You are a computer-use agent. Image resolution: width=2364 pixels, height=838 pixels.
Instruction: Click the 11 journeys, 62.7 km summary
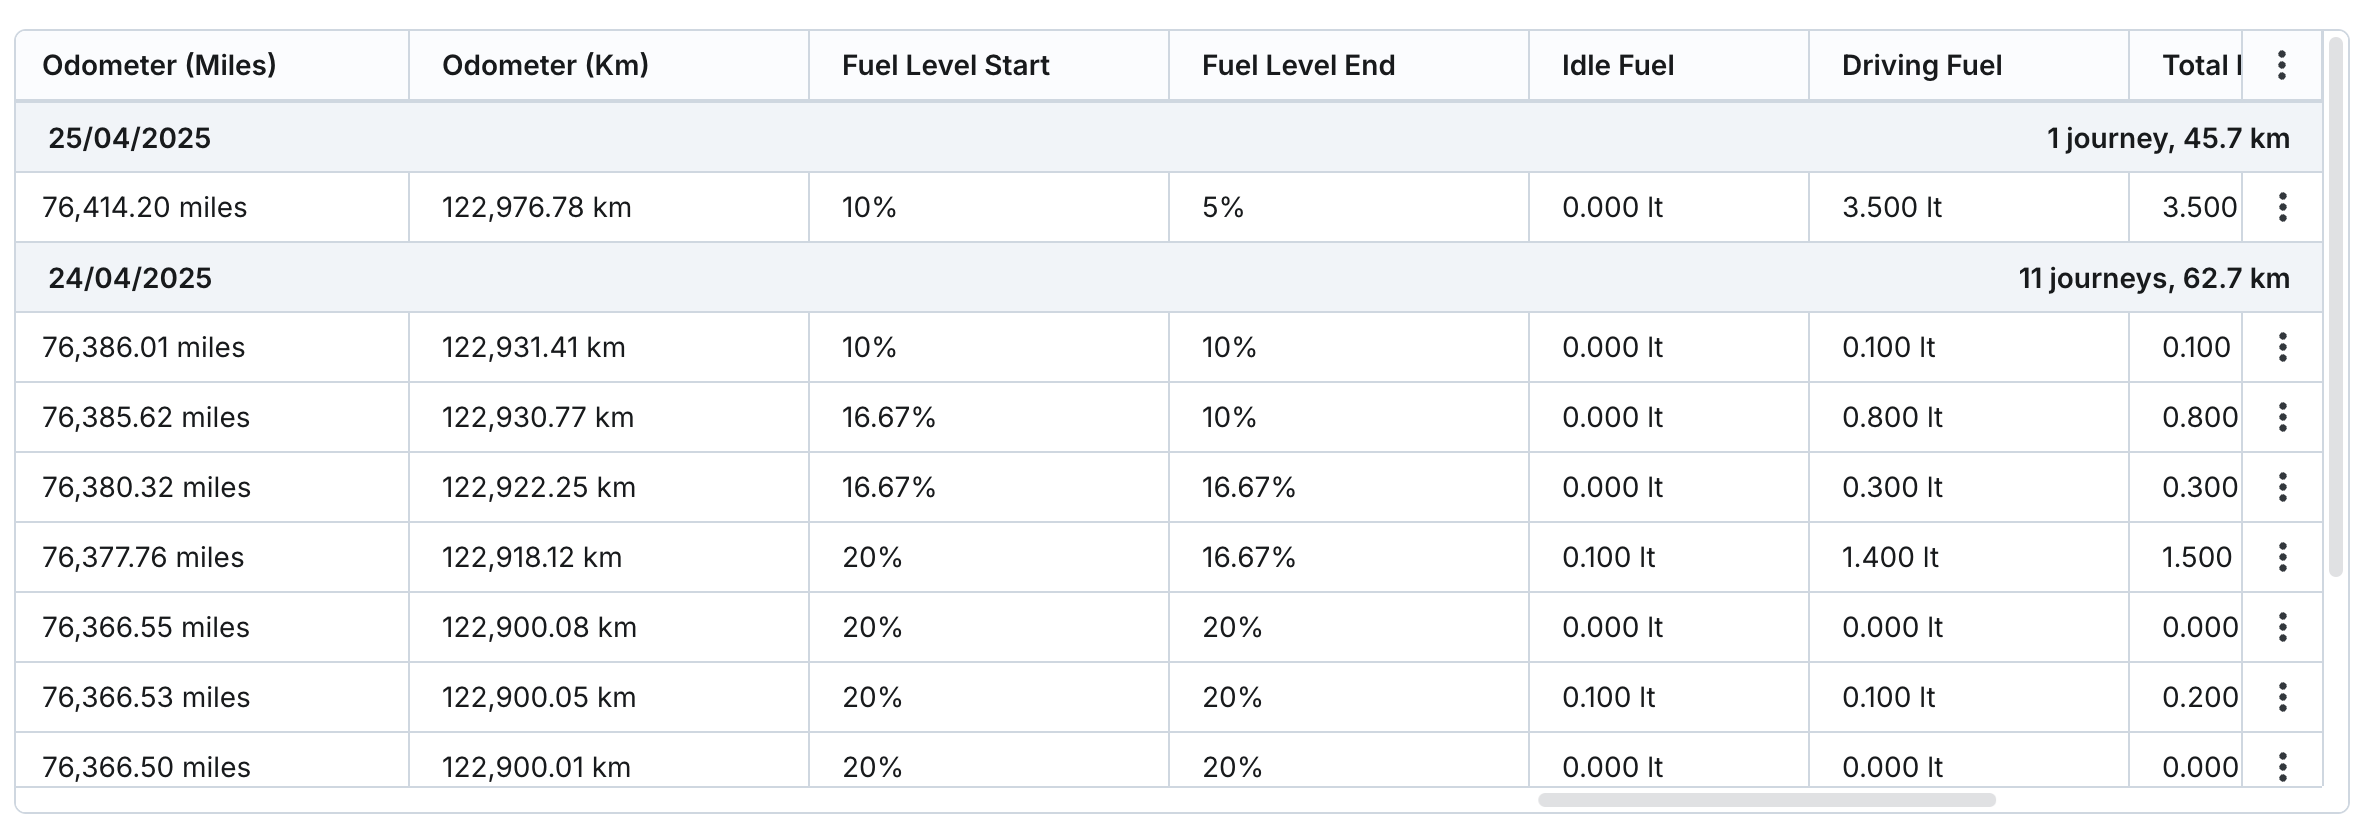click(2153, 278)
